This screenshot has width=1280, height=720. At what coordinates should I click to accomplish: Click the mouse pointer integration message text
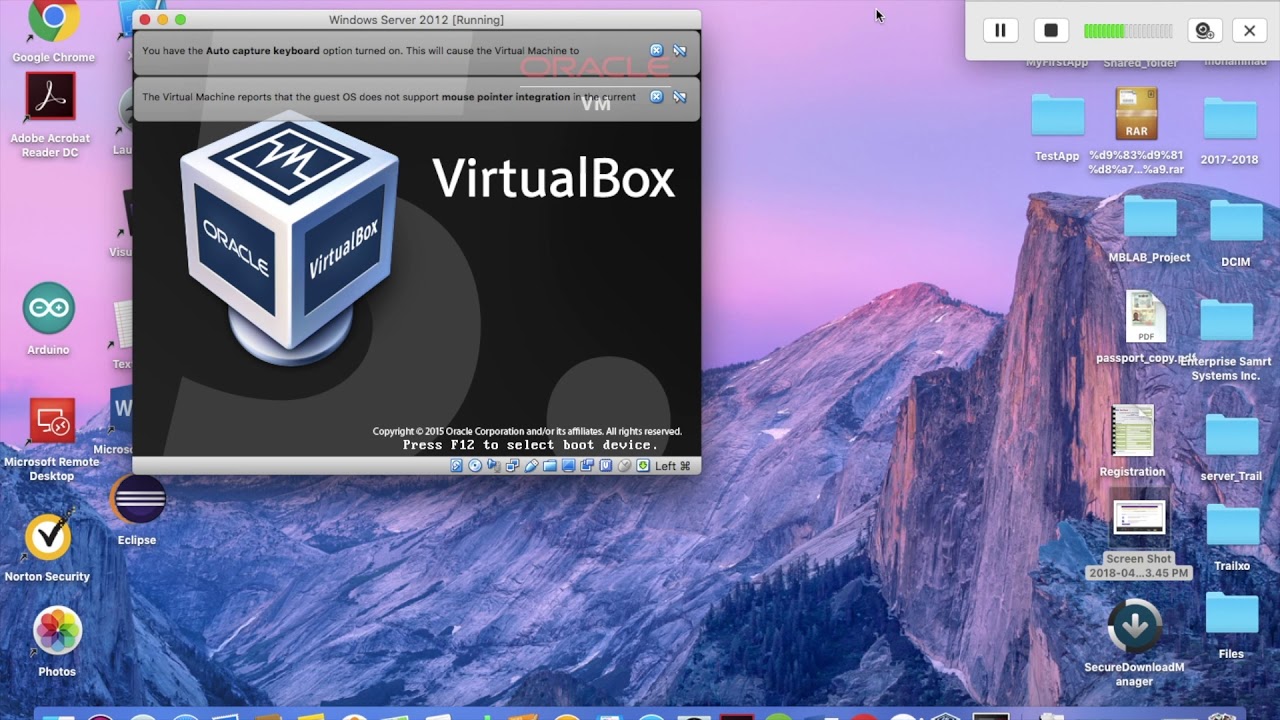coord(389,97)
